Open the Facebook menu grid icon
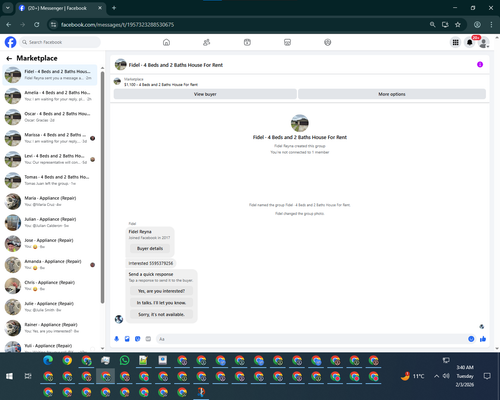The height and width of the screenshot is (400, 500). [455, 42]
